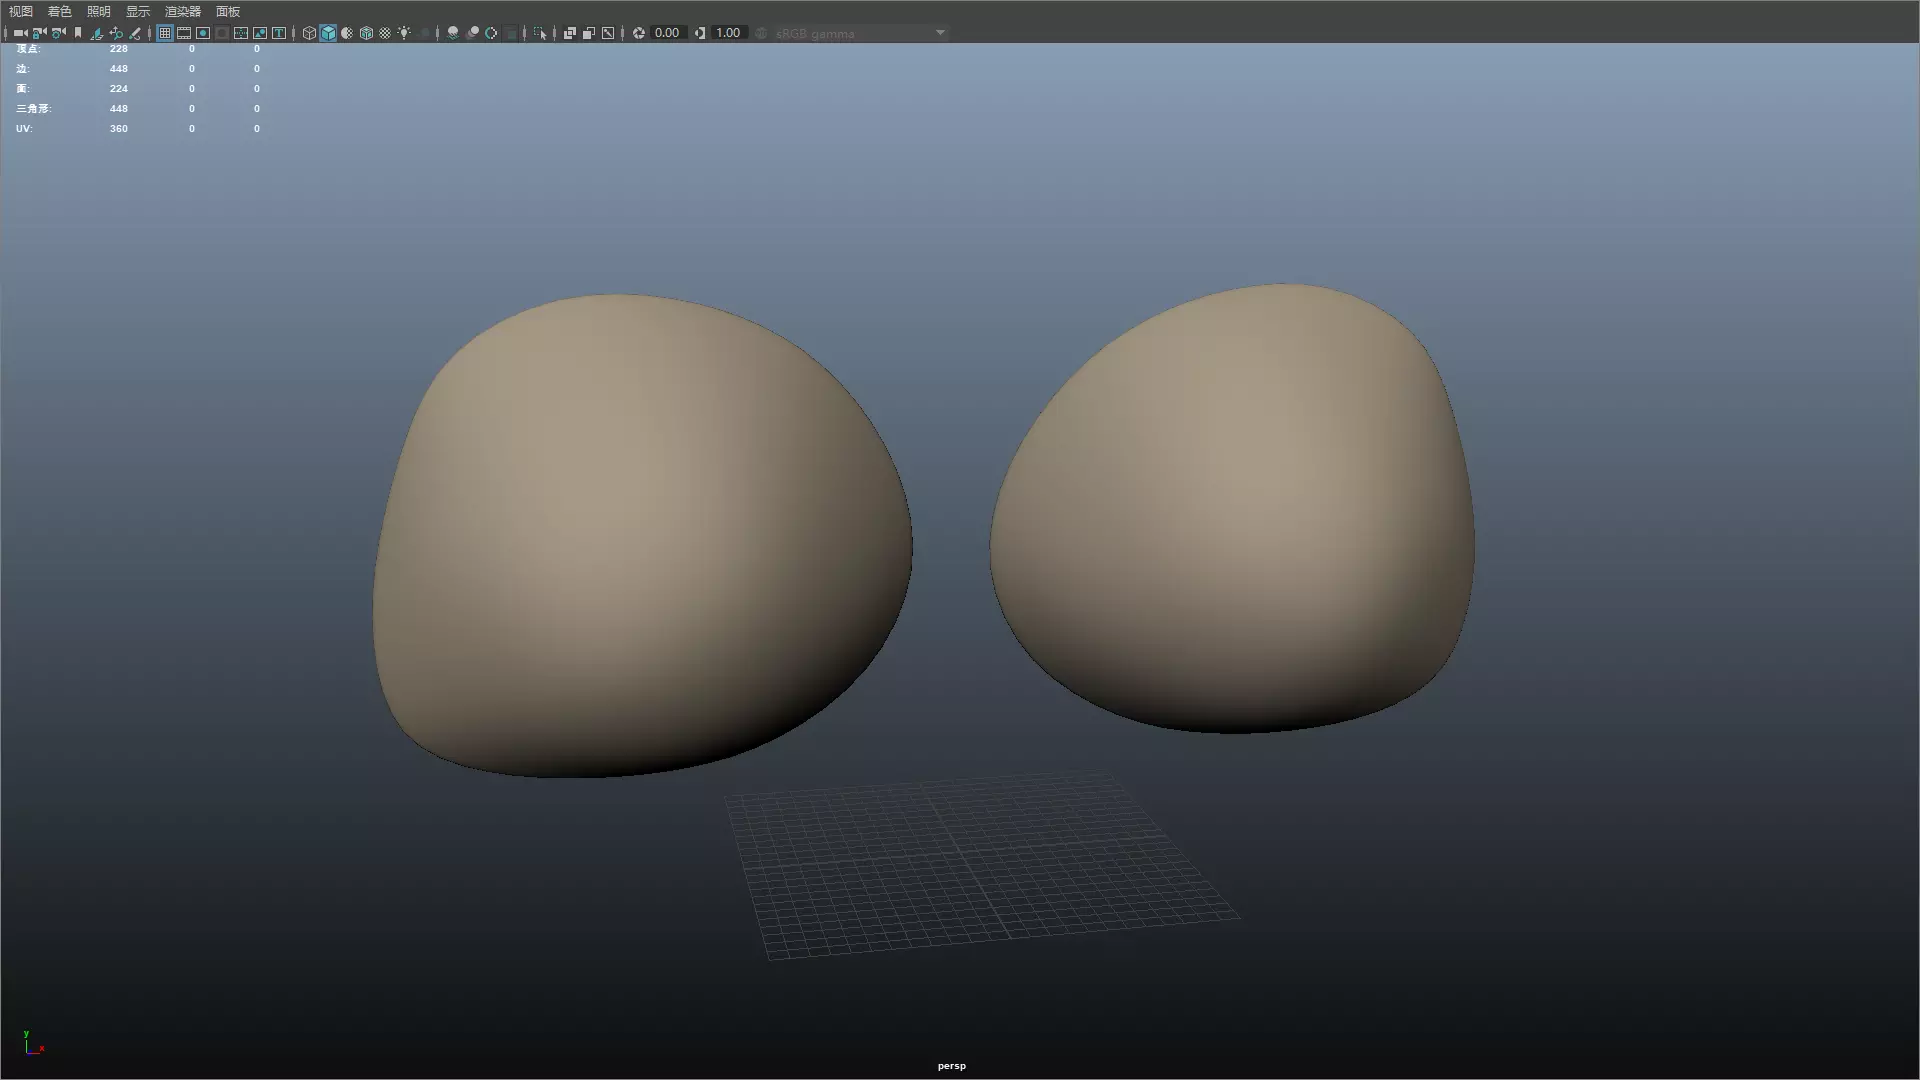Screen dimensions: 1920x1080
Task: Toggle the grid display icon
Action: pyautogui.click(x=165, y=33)
